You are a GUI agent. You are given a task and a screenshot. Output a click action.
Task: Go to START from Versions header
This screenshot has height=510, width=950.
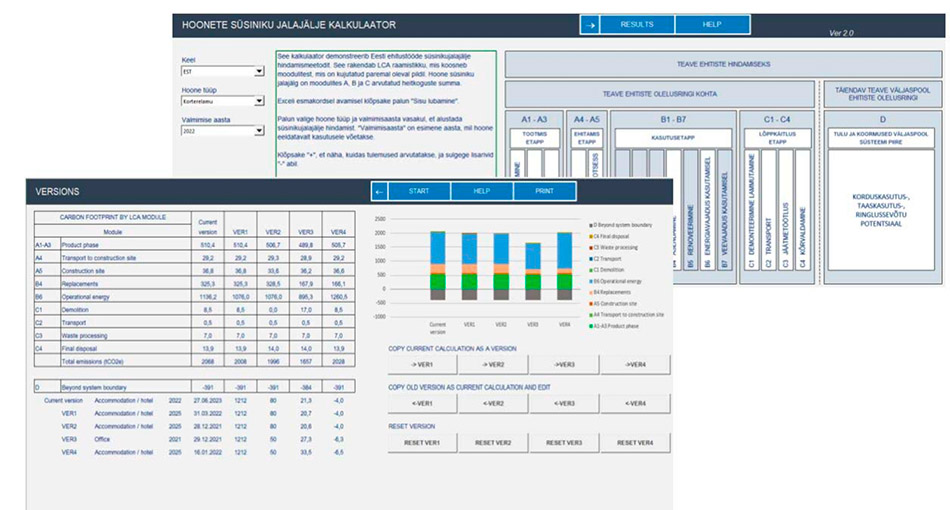pyautogui.click(x=418, y=191)
